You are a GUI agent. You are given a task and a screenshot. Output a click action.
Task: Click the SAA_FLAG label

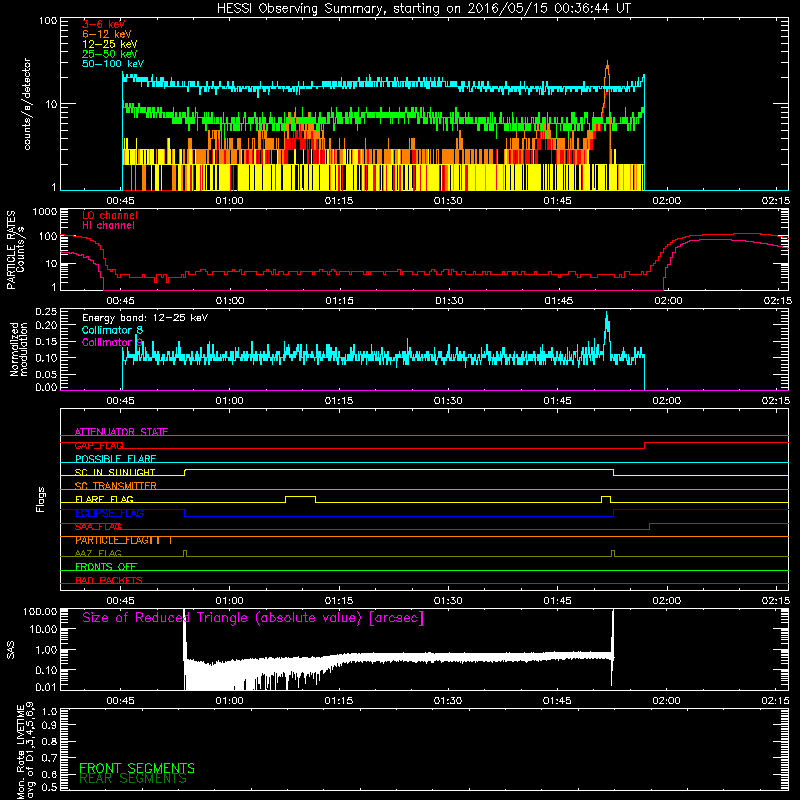point(98,527)
